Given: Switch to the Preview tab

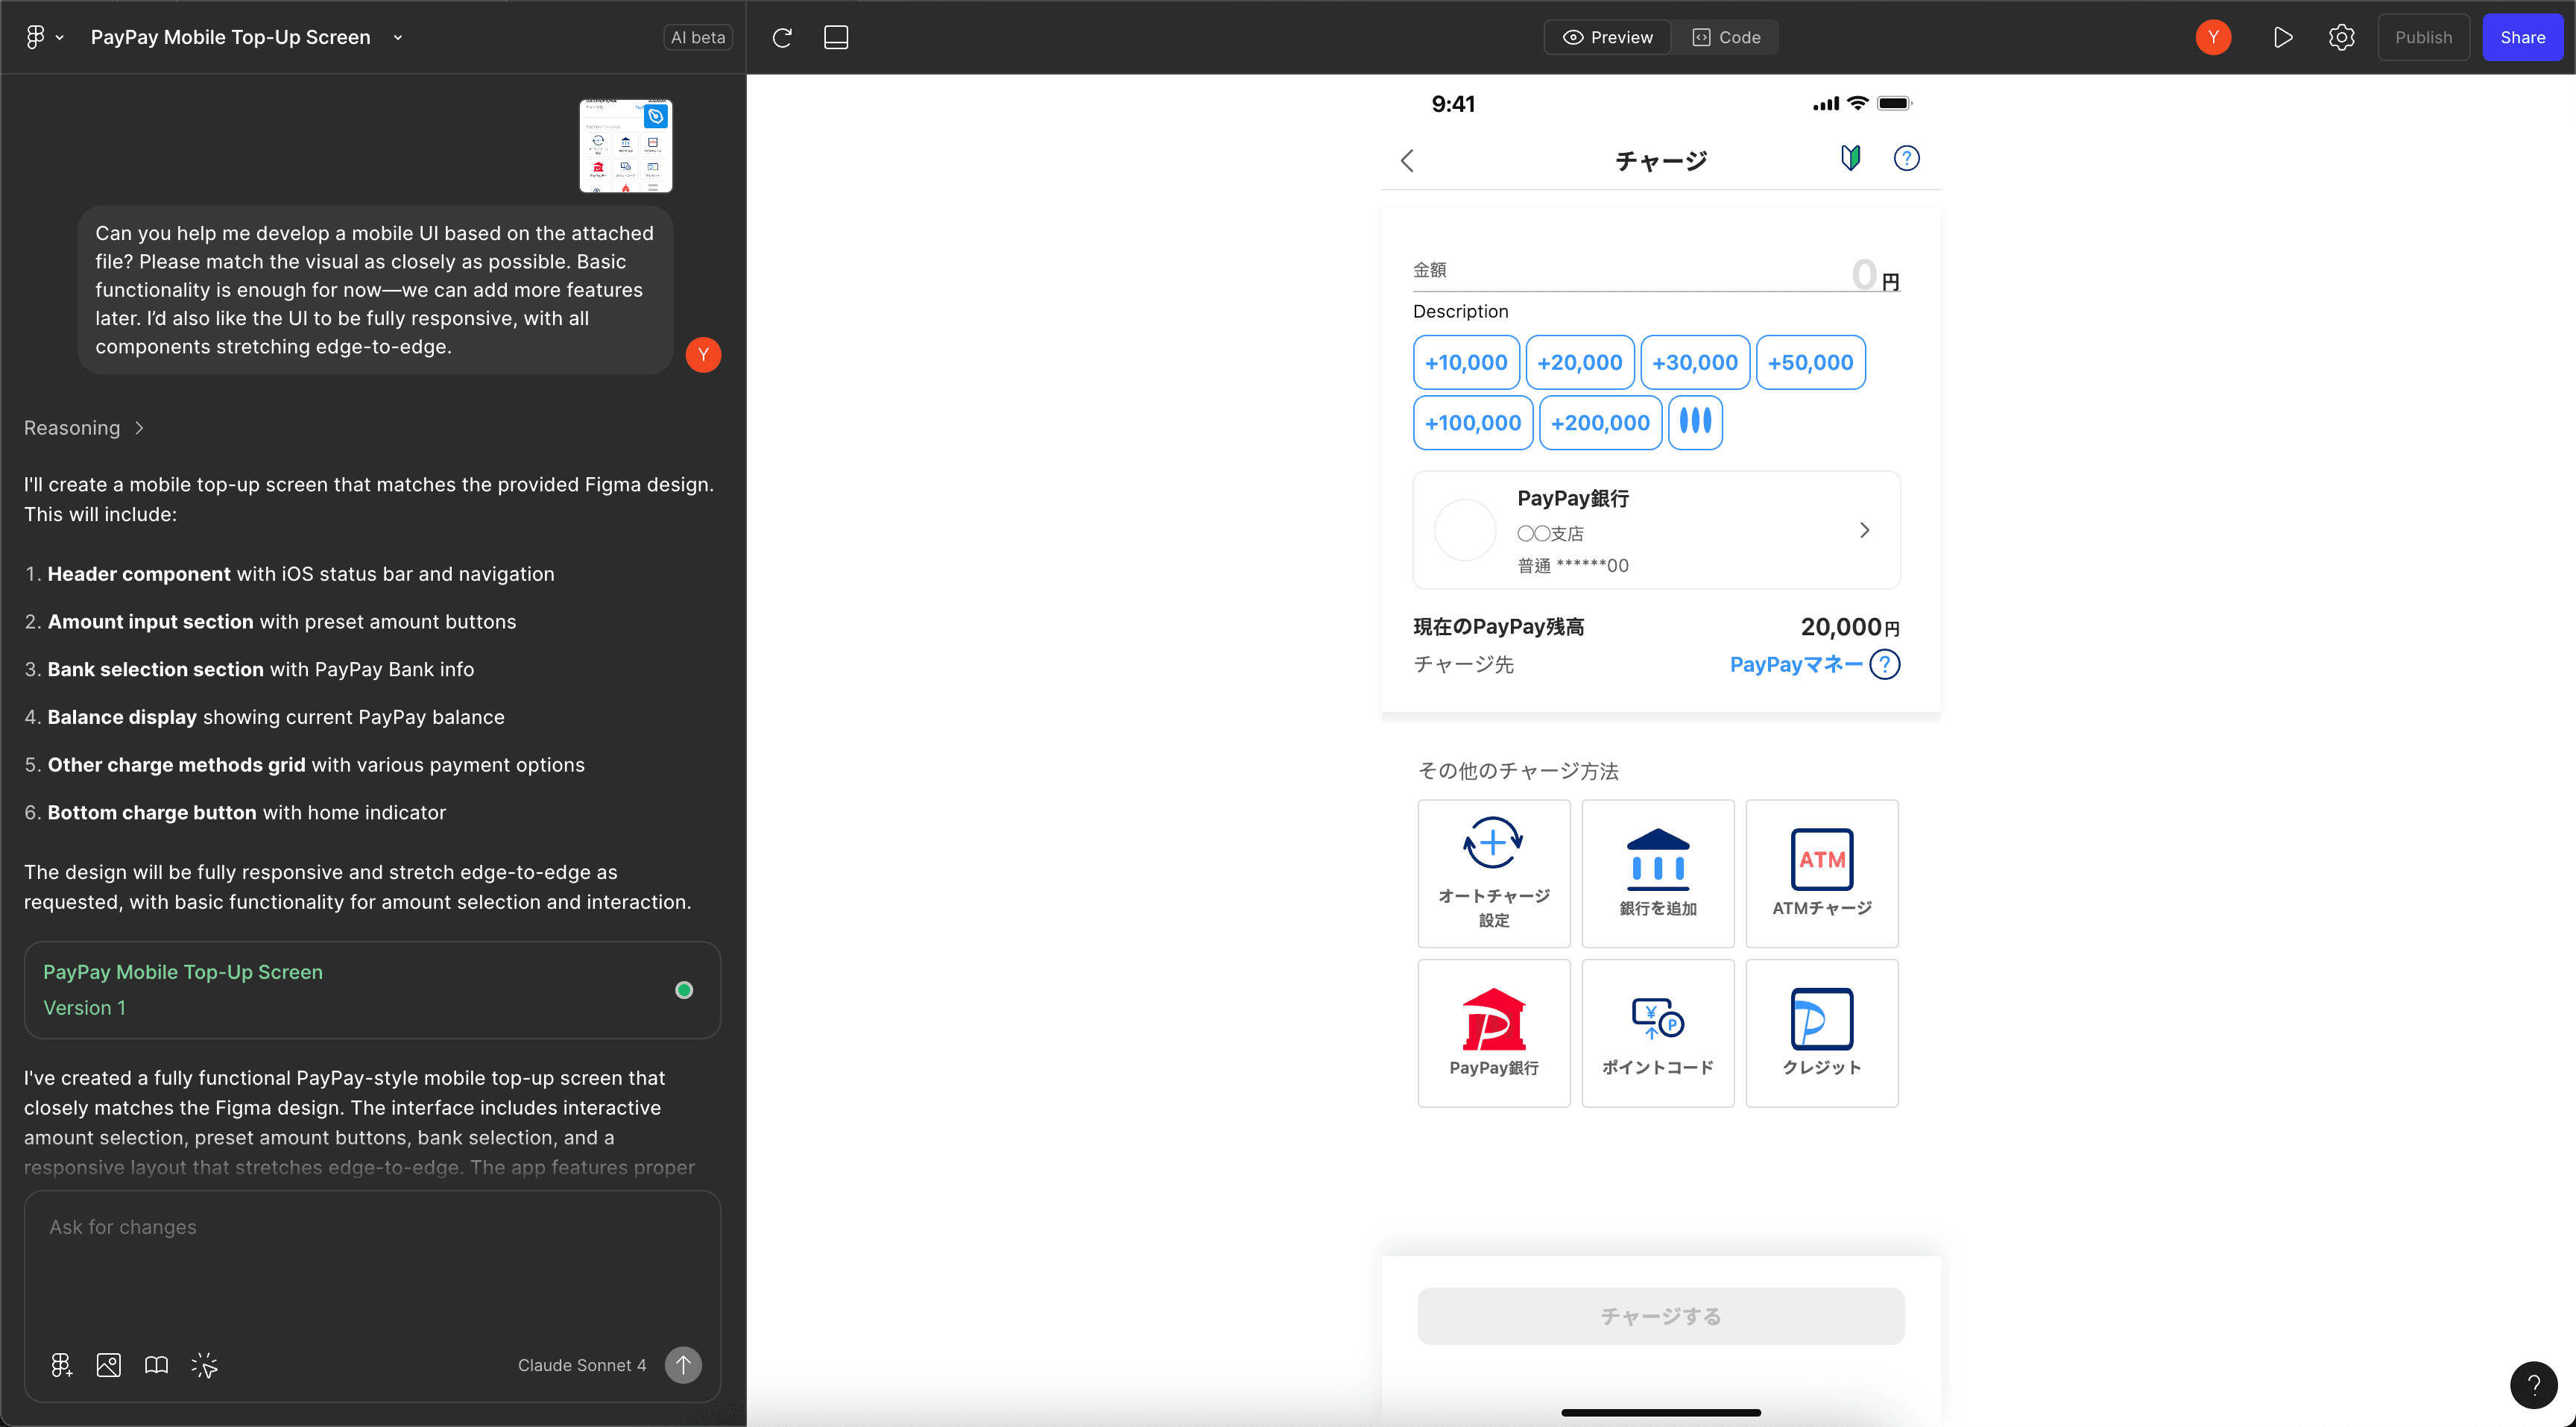Looking at the screenshot, I should click(x=1608, y=37).
